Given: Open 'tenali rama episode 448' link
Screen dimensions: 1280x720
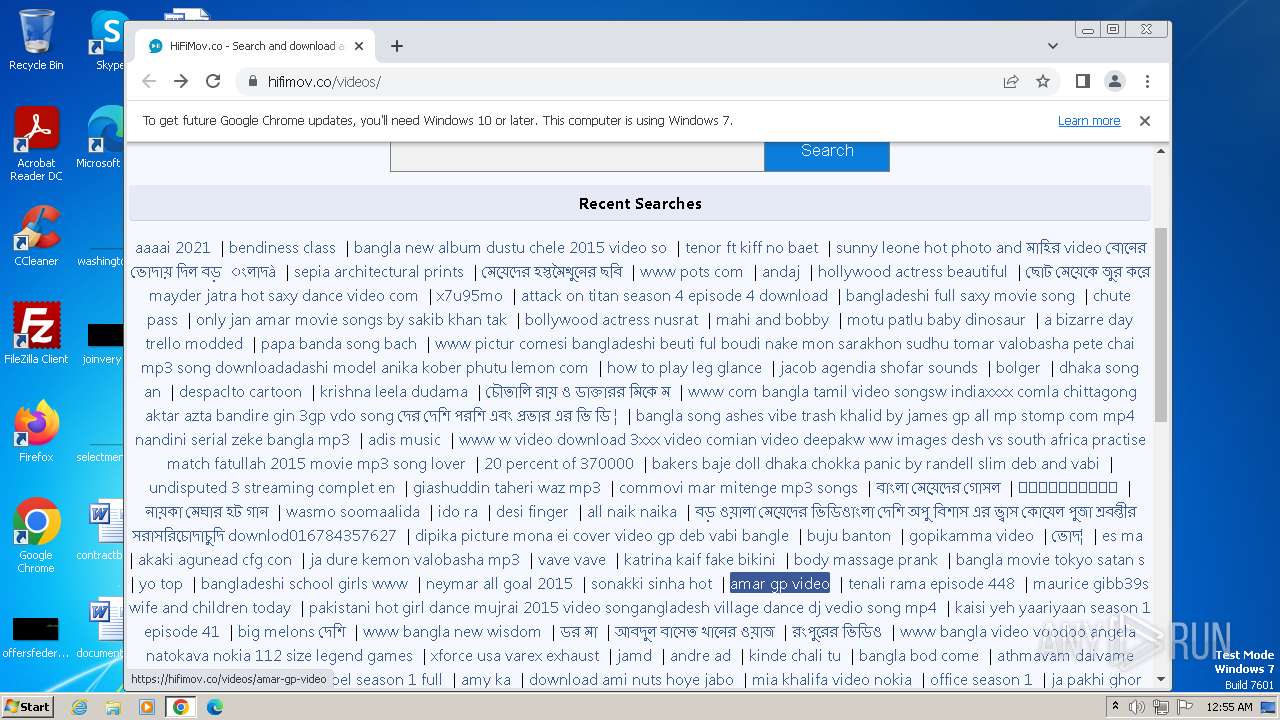Looking at the screenshot, I should (931, 584).
